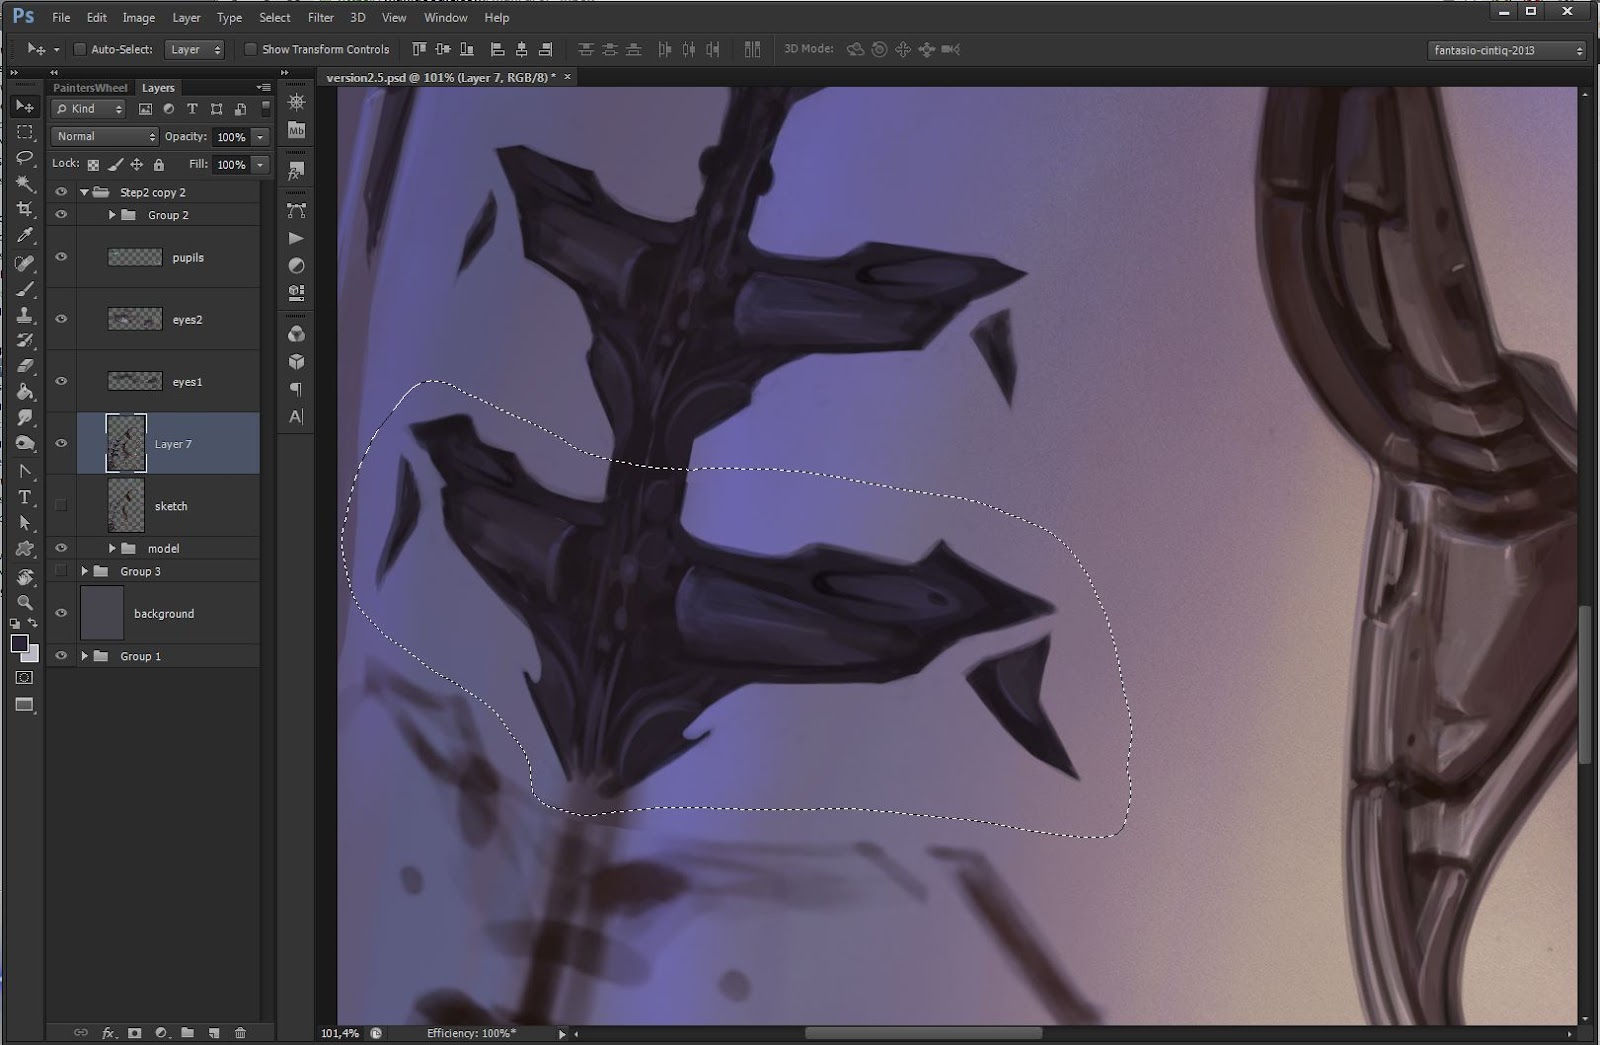The height and width of the screenshot is (1045, 1600).
Task: Expand the Group 2 folder
Action: (112, 215)
